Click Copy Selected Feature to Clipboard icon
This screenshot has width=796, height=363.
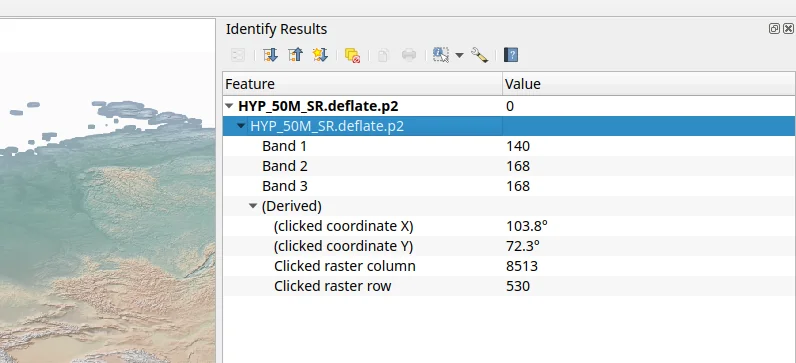(383, 55)
